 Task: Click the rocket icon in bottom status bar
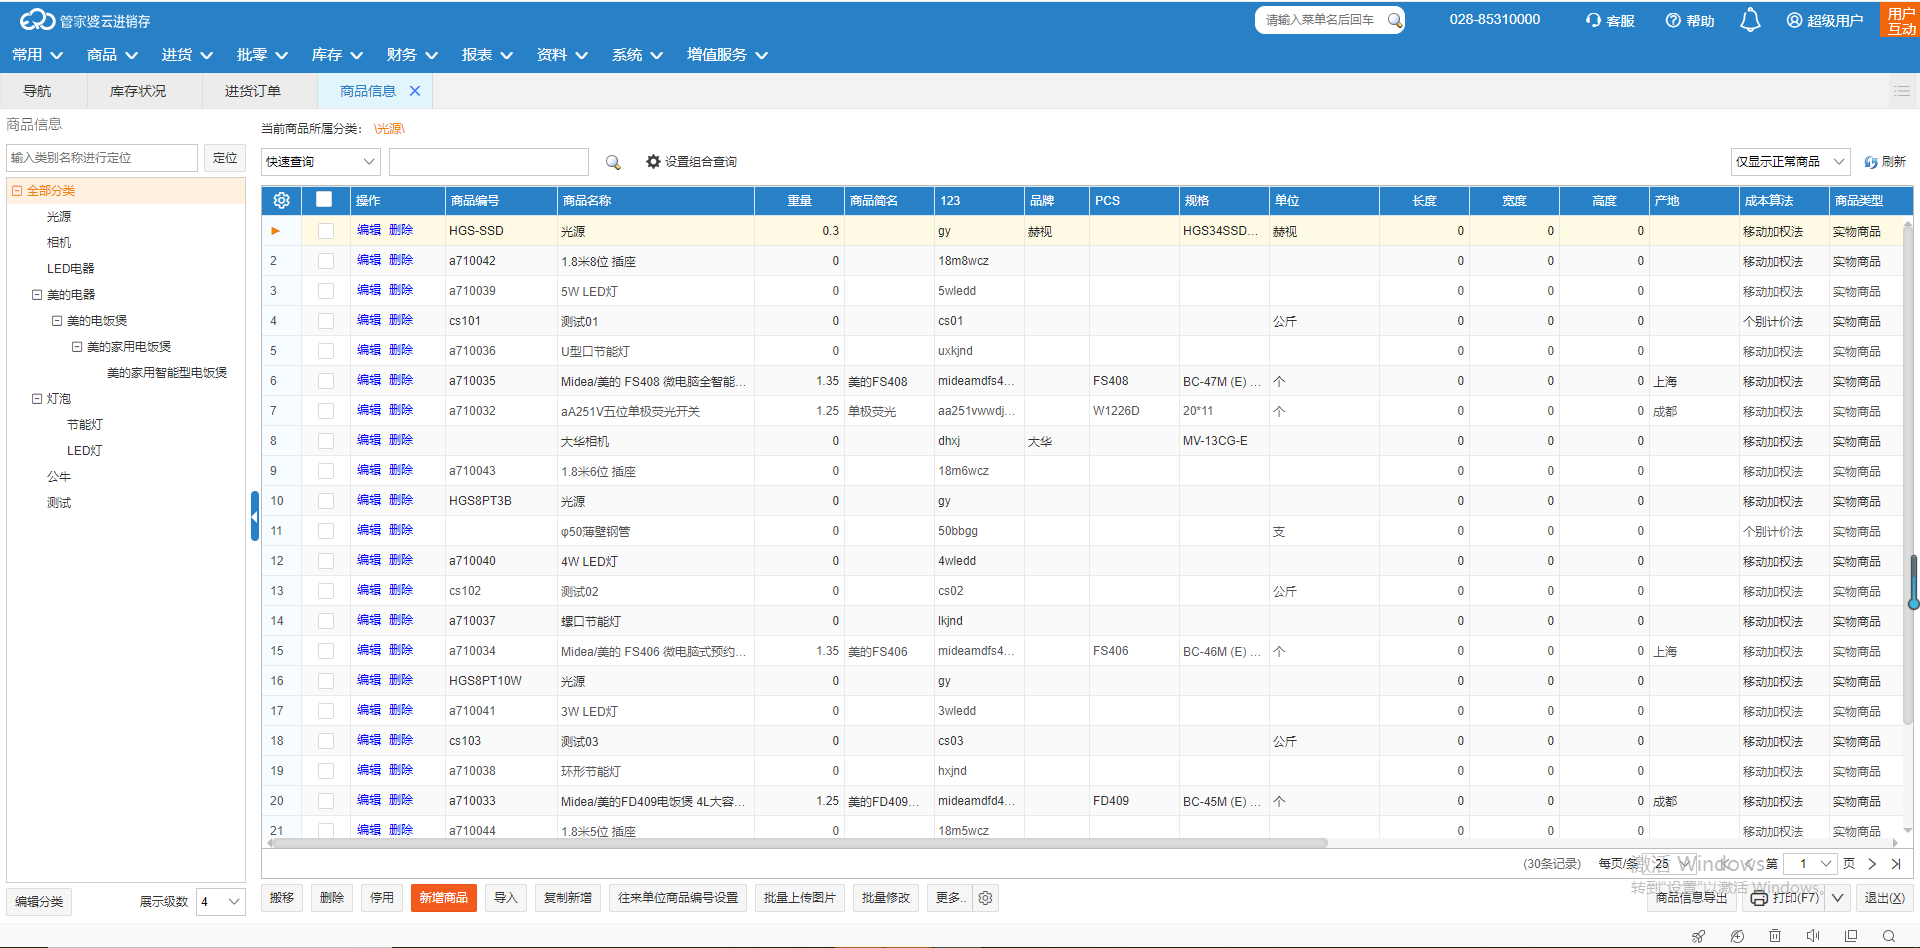point(1698,936)
